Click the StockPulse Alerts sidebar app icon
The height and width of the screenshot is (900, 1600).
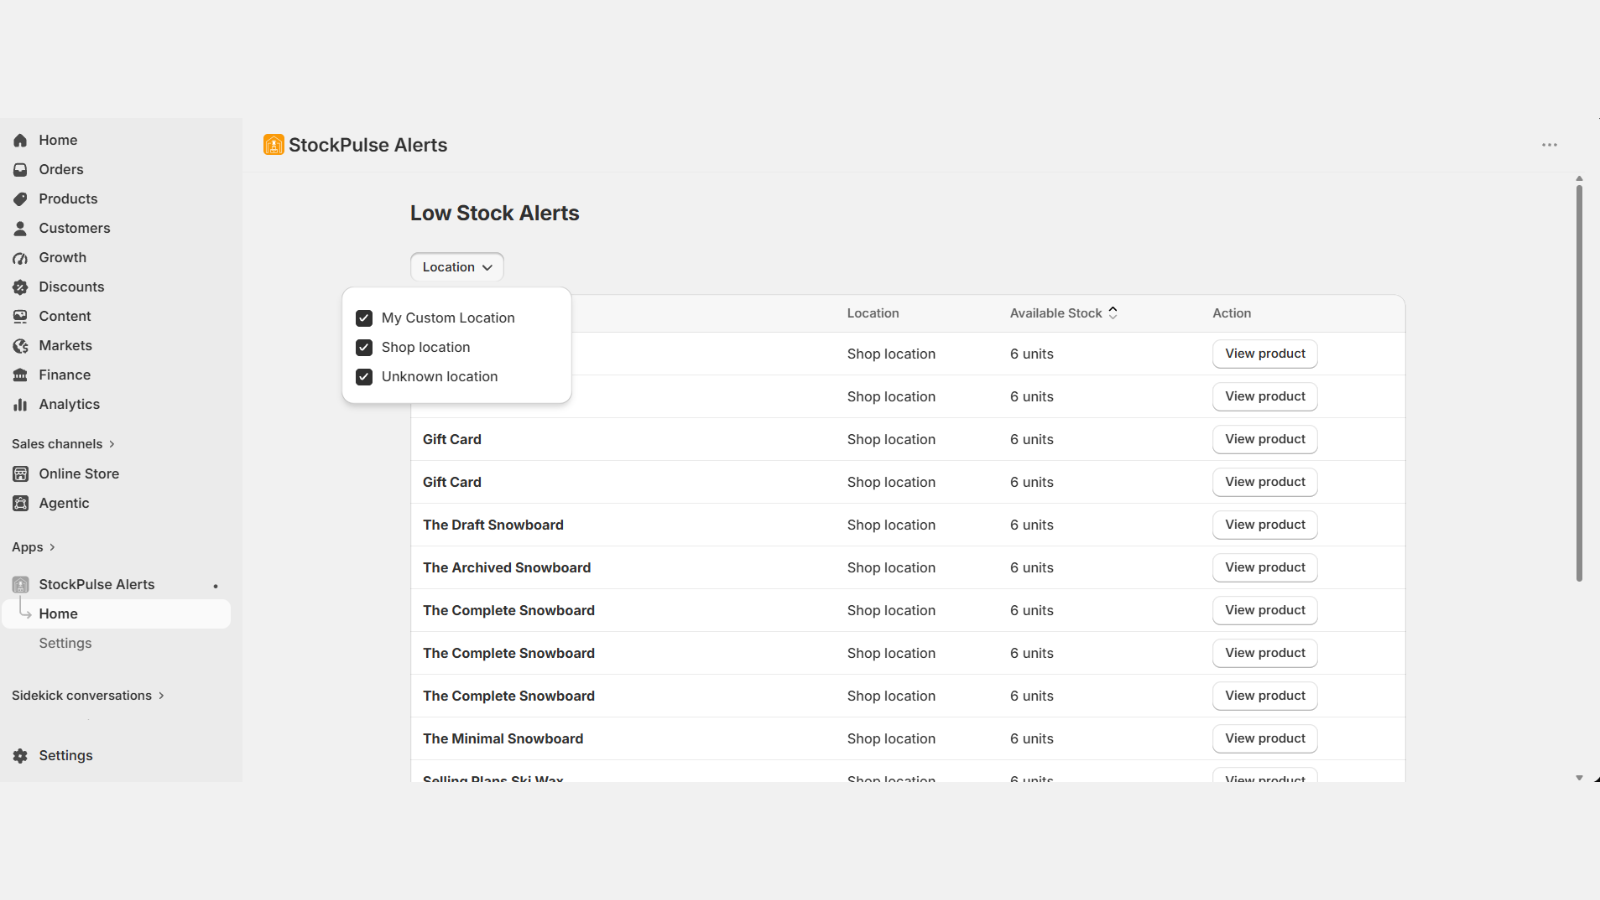20,585
